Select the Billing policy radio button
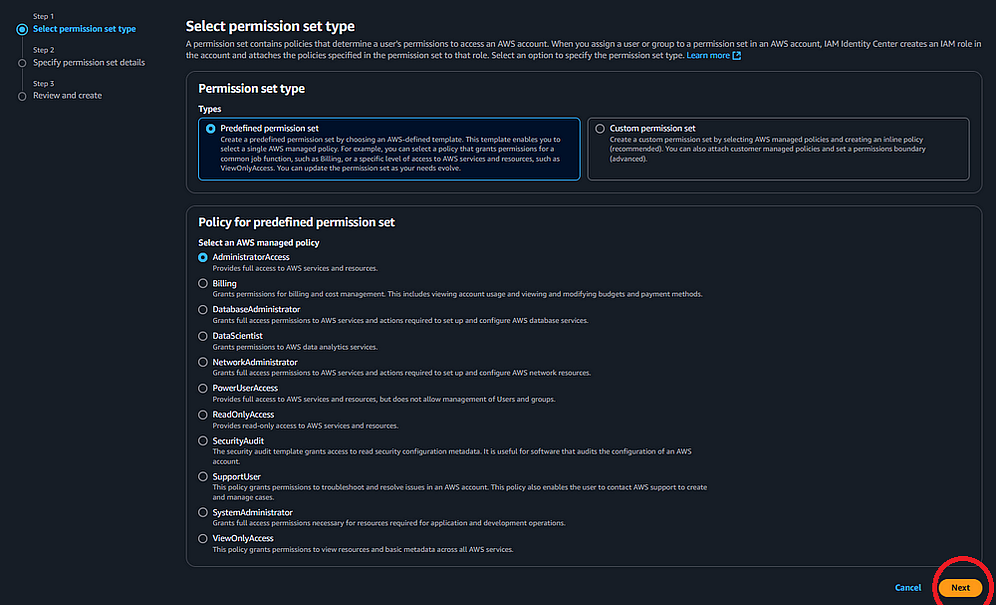Viewport: 1000px width, 605px height. 204,283
